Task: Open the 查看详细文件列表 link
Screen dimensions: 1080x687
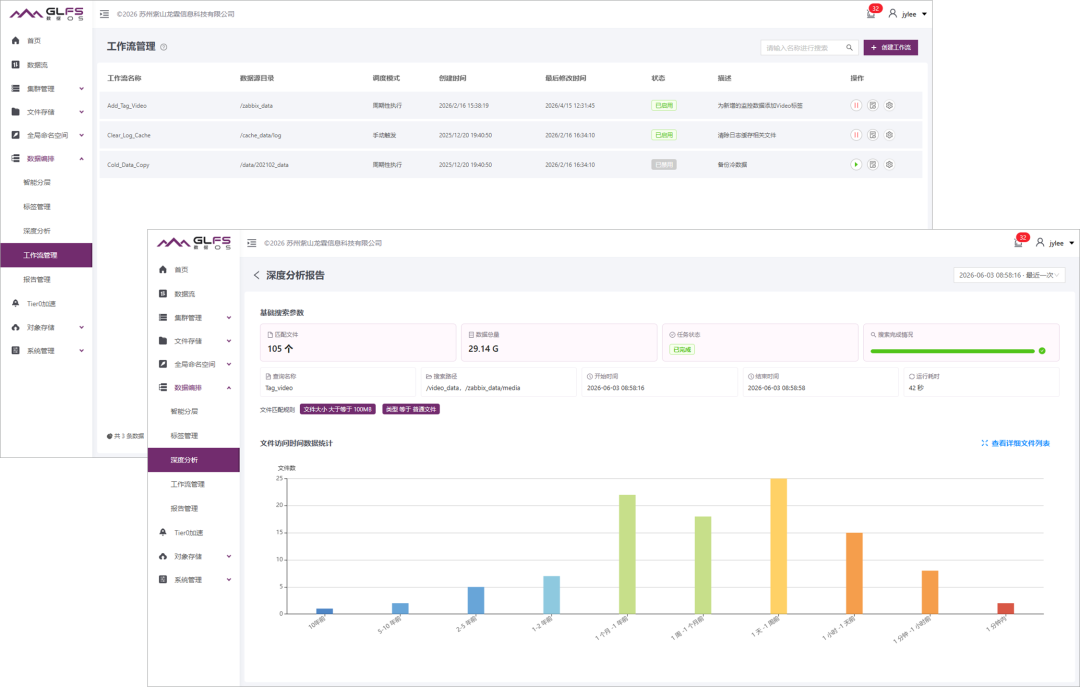Action: pyautogui.click(x=1016, y=443)
